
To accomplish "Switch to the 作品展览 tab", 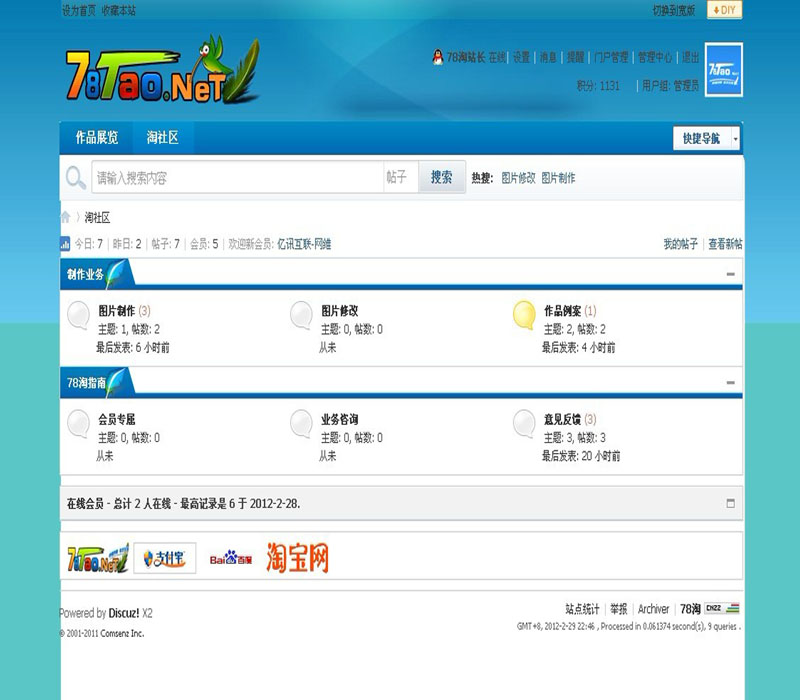I will point(96,138).
